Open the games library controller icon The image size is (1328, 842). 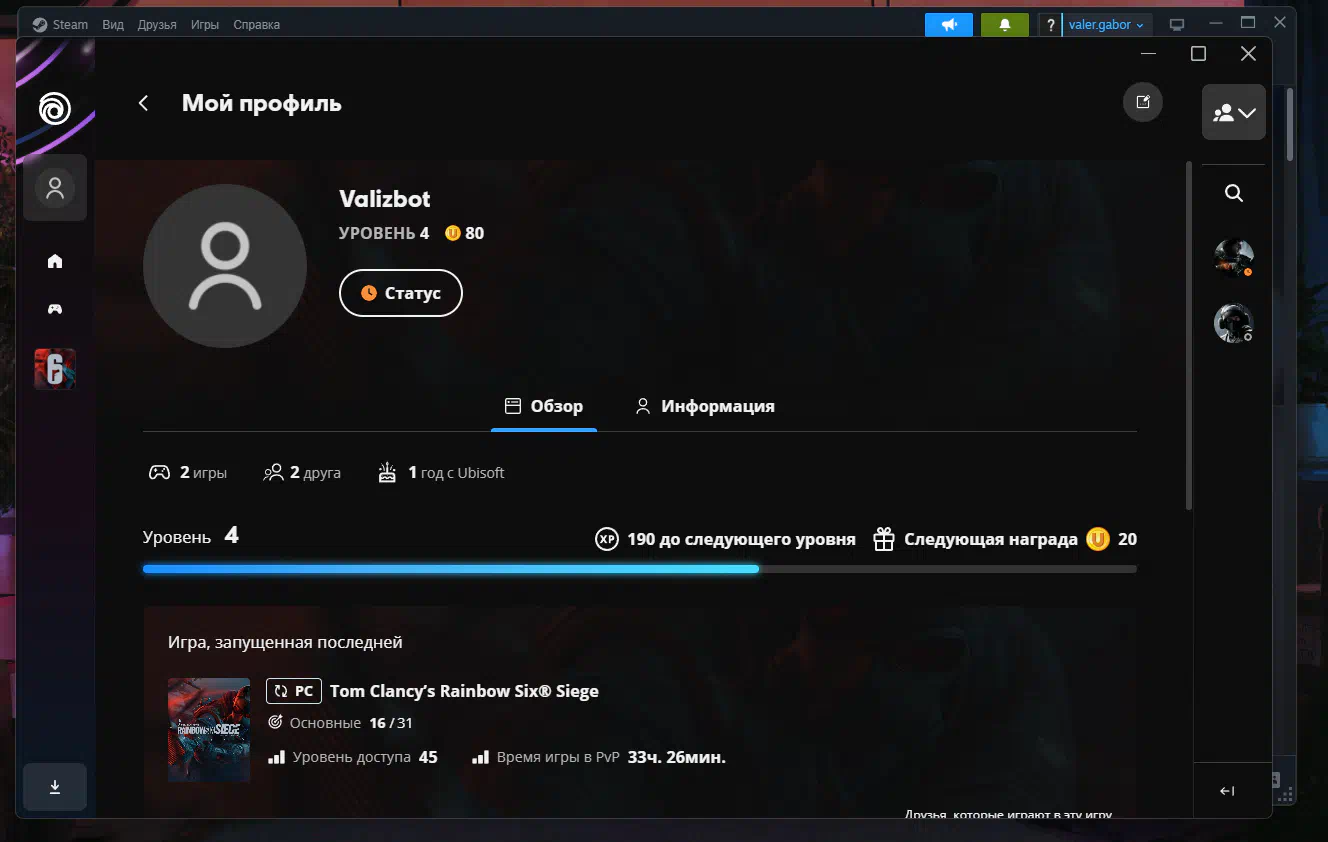[55, 309]
